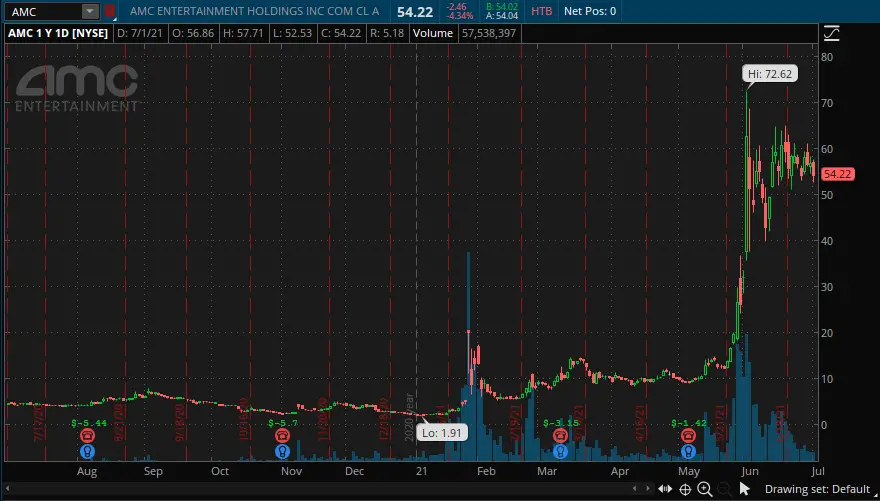Activate the crosshair pan tool icon
This screenshot has height=501, width=880.
(685, 489)
